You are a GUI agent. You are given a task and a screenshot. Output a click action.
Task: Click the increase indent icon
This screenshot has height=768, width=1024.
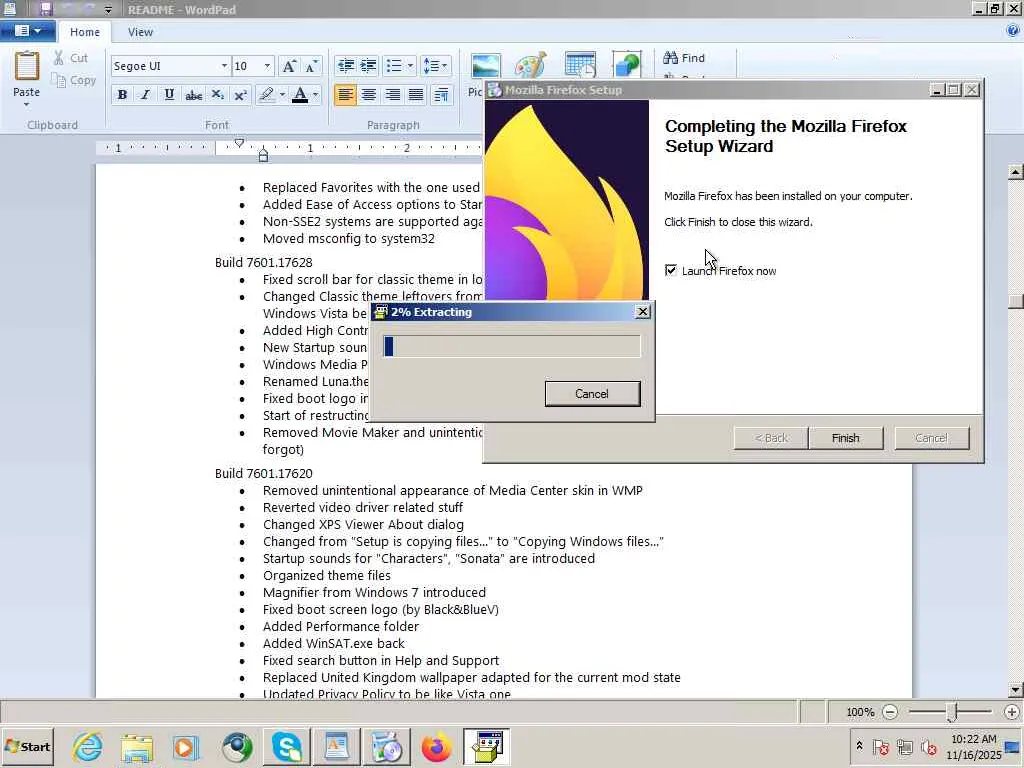(x=368, y=66)
